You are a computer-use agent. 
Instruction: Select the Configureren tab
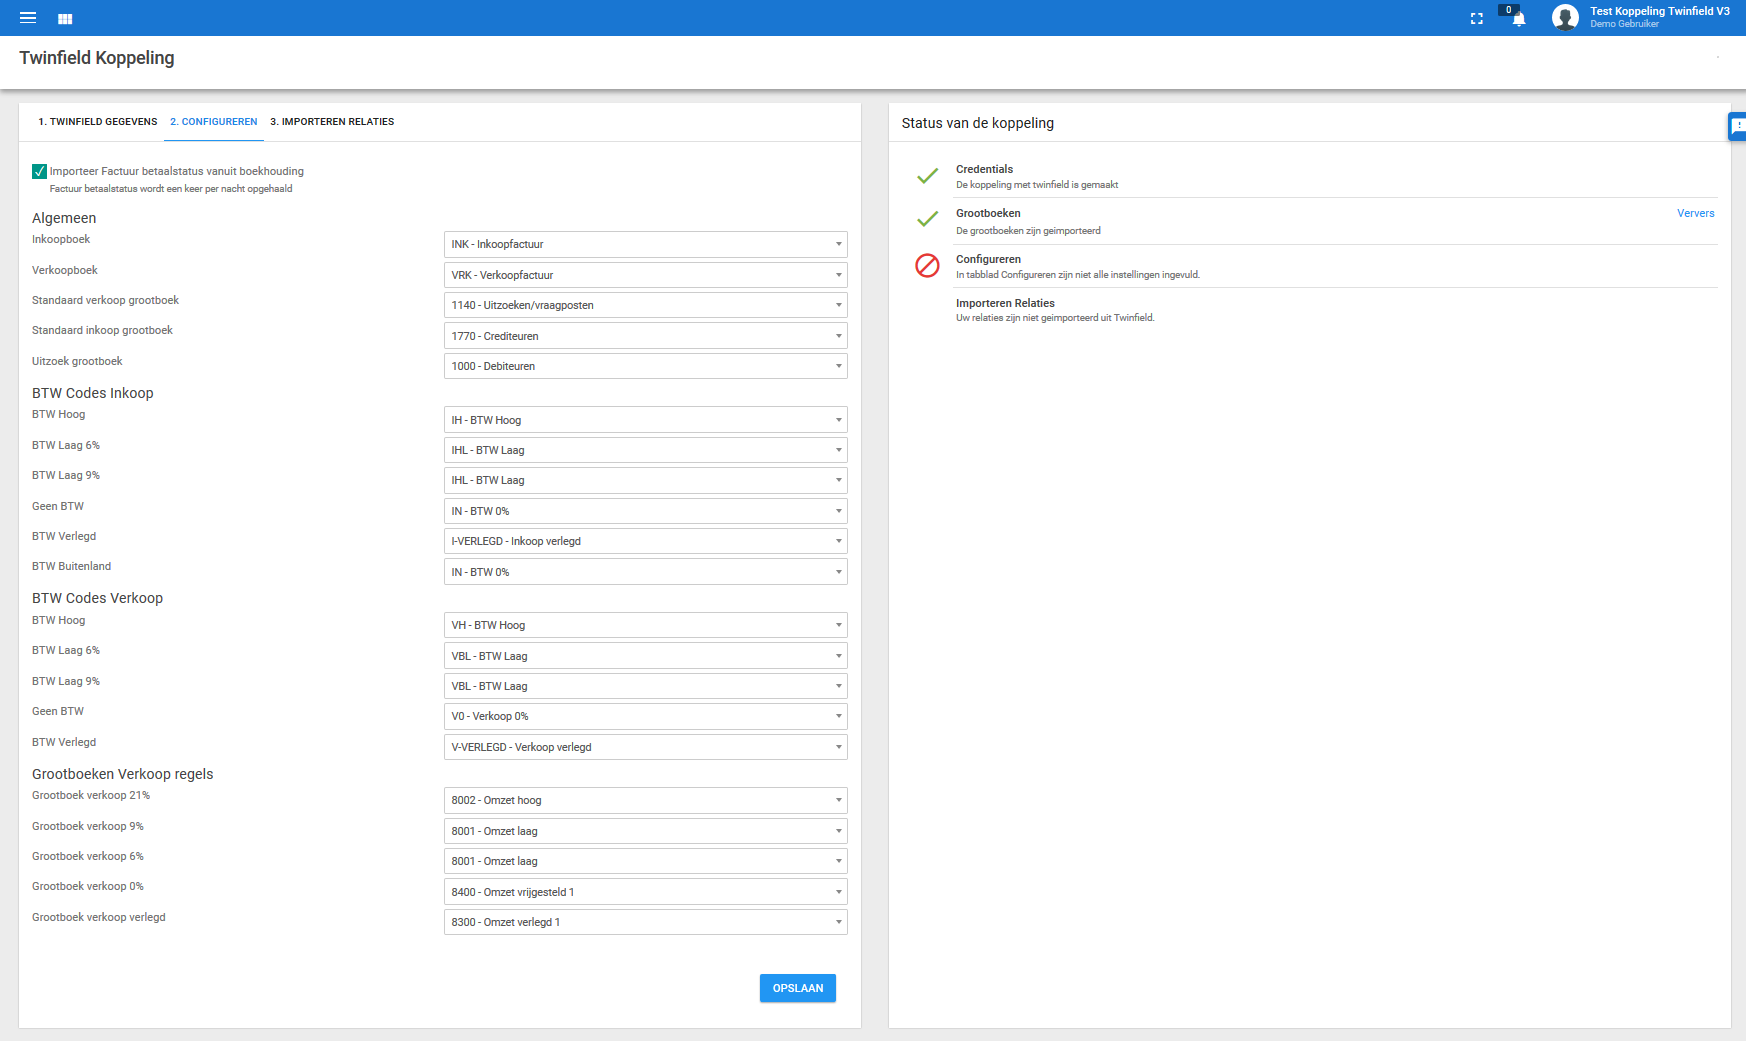[x=214, y=122]
